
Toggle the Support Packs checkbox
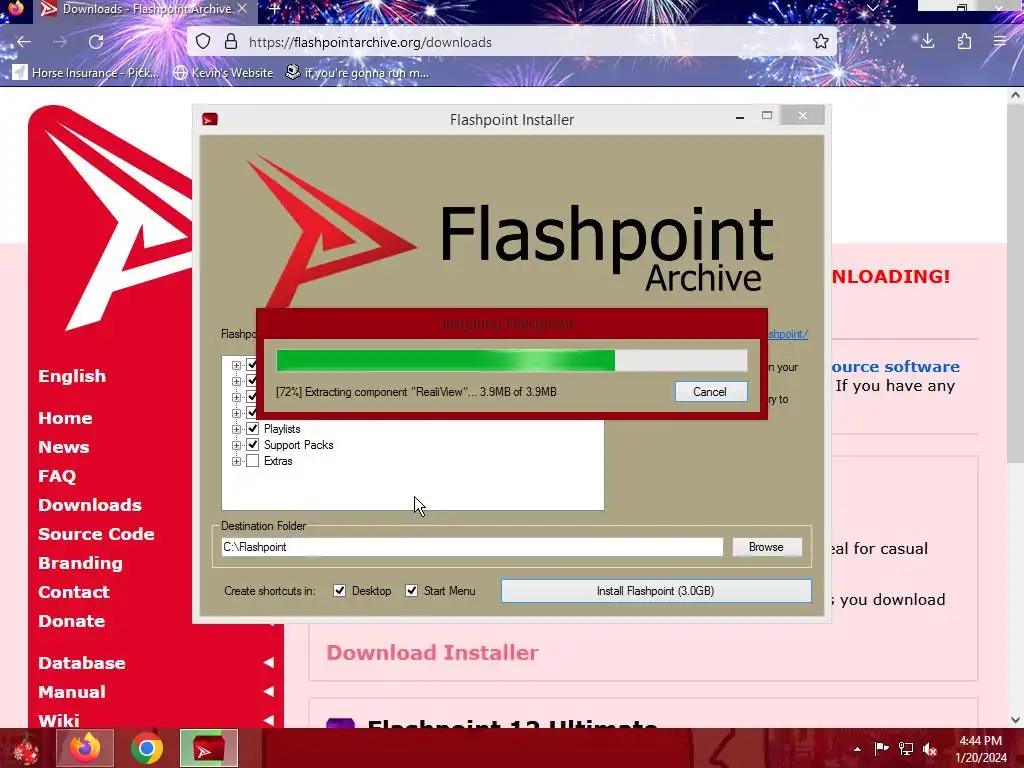[253, 445]
